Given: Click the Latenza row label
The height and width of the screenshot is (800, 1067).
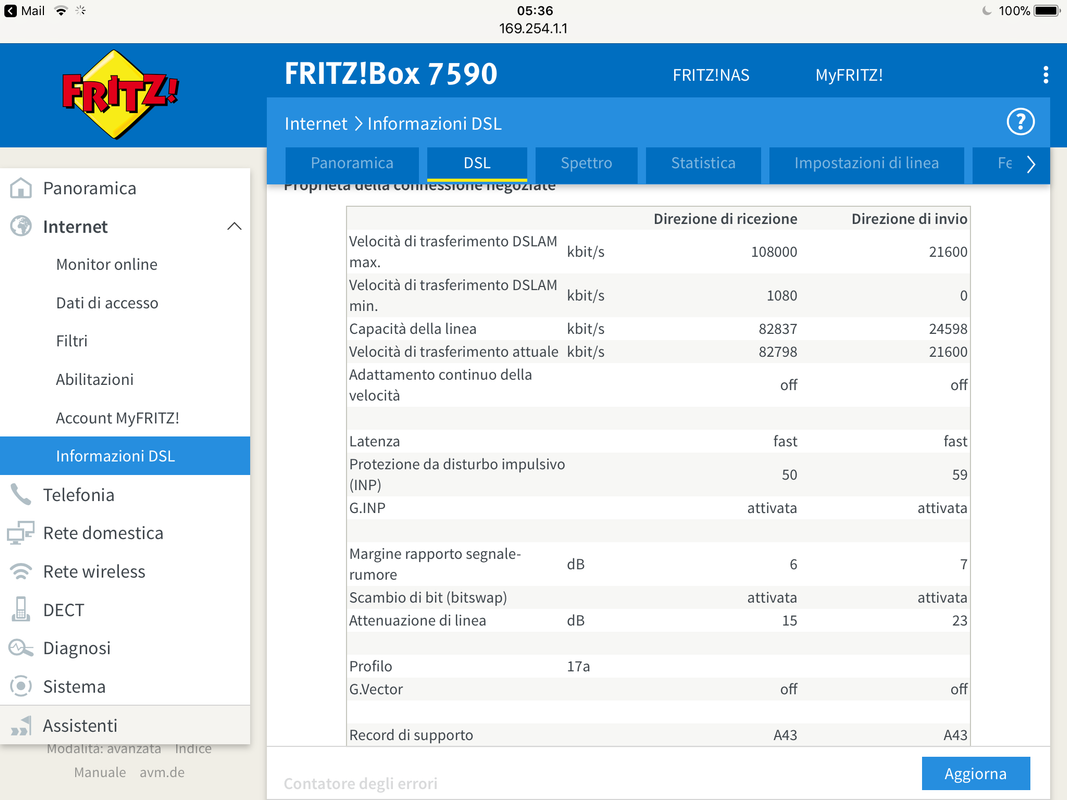Looking at the screenshot, I should point(374,441).
